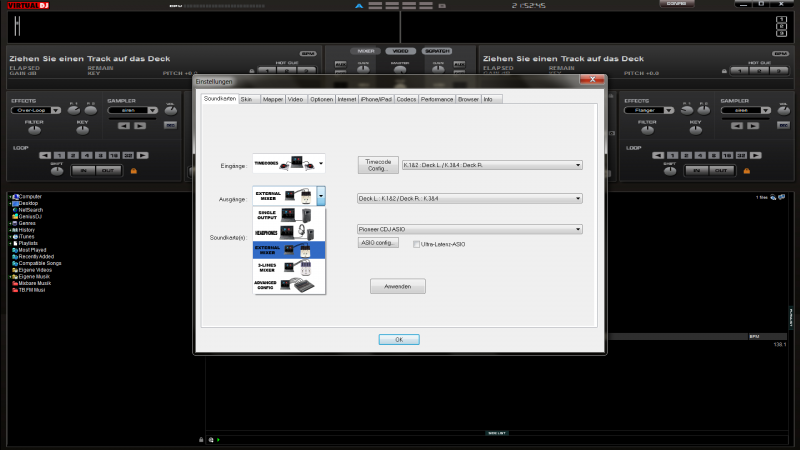Open the Pioneer CDJ ASIO sound card dropdown
The height and width of the screenshot is (450, 800).
point(469,230)
